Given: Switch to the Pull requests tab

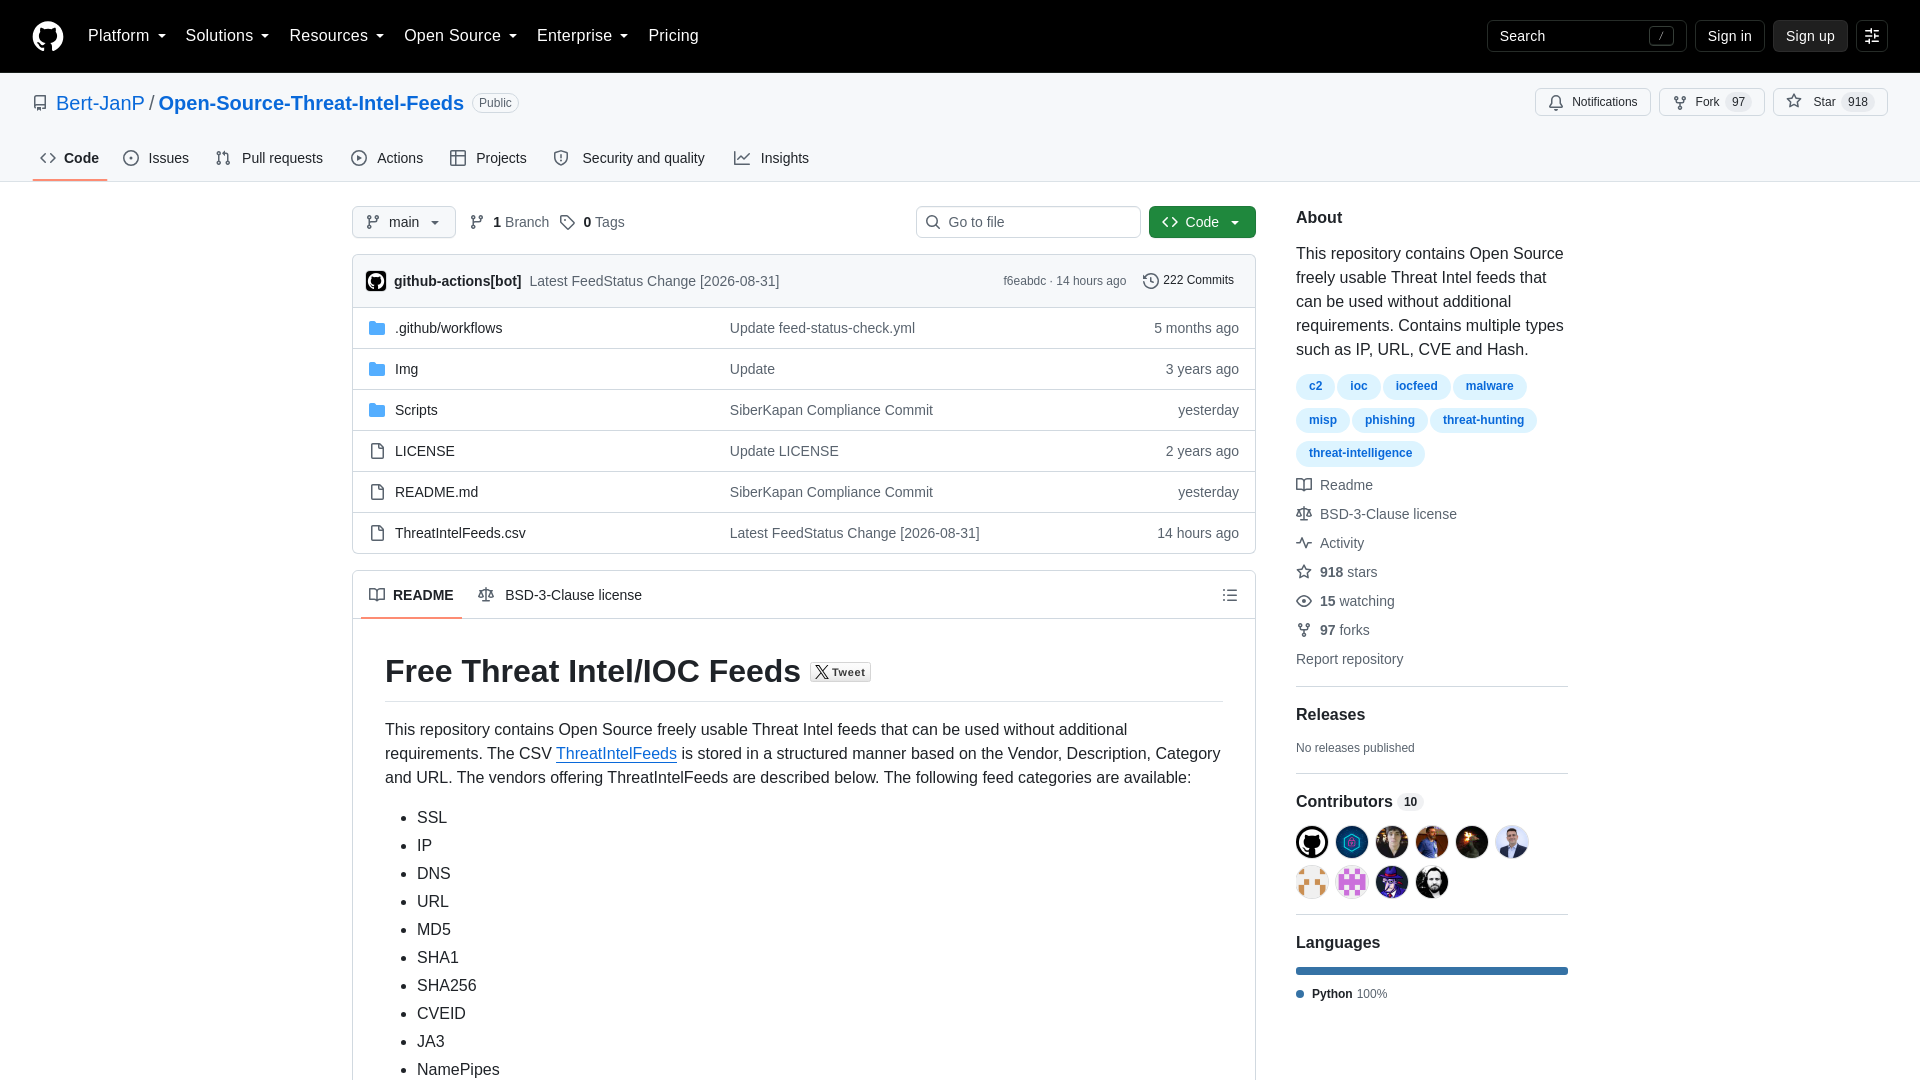Looking at the screenshot, I should pos(269,158).
